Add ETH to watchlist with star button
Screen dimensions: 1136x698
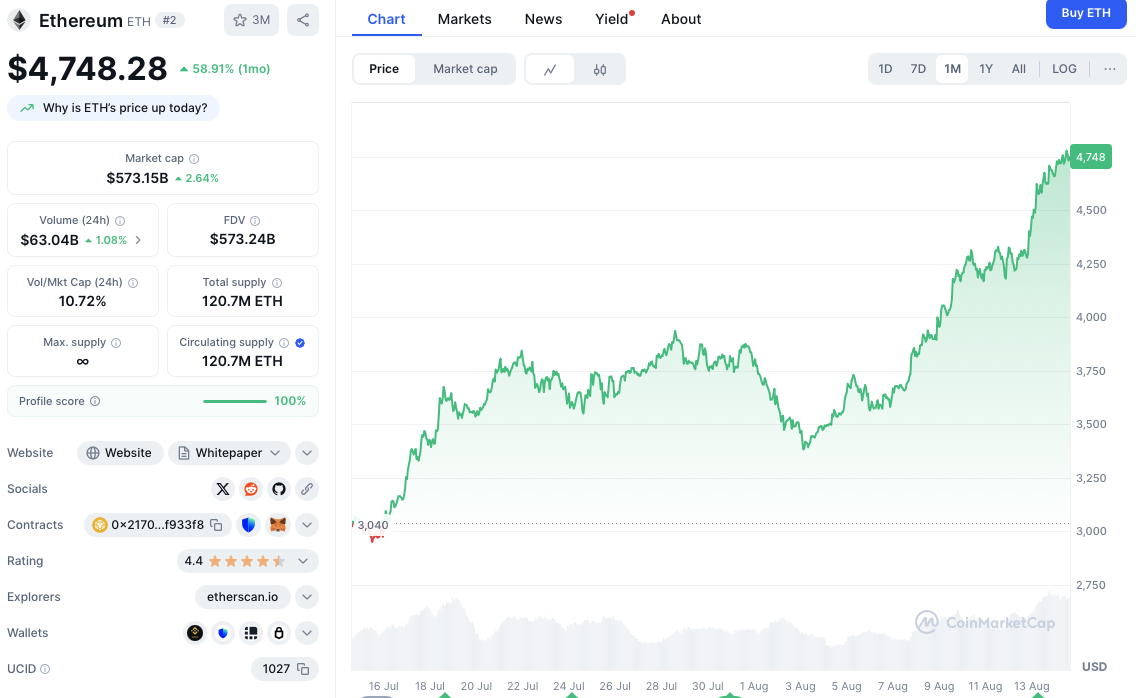tap(251, 20)
